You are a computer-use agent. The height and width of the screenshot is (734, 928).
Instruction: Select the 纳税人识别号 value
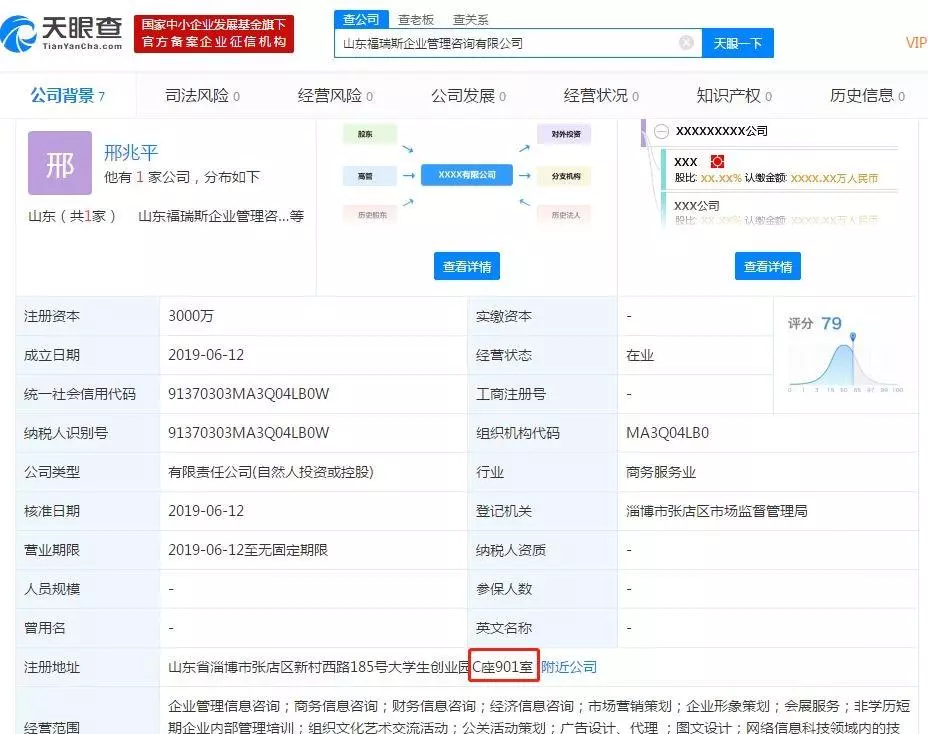pos(249,433)
